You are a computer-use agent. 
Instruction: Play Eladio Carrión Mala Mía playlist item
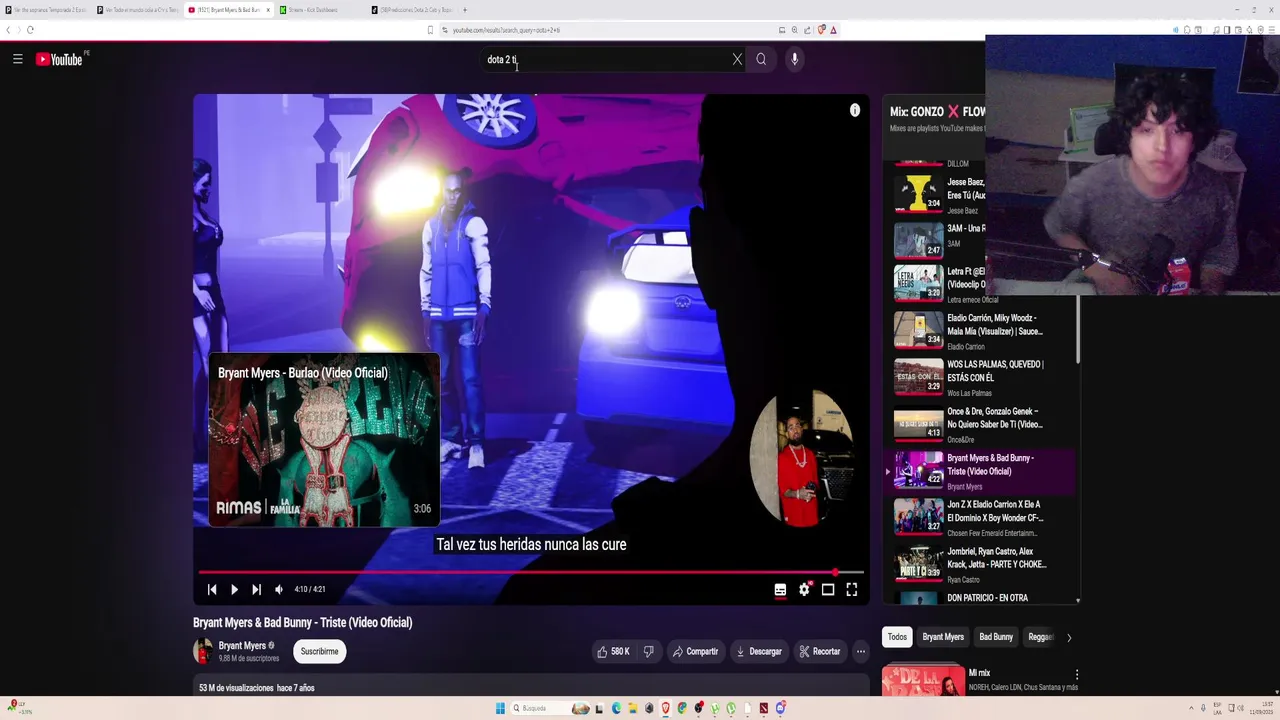pos(980,331)
